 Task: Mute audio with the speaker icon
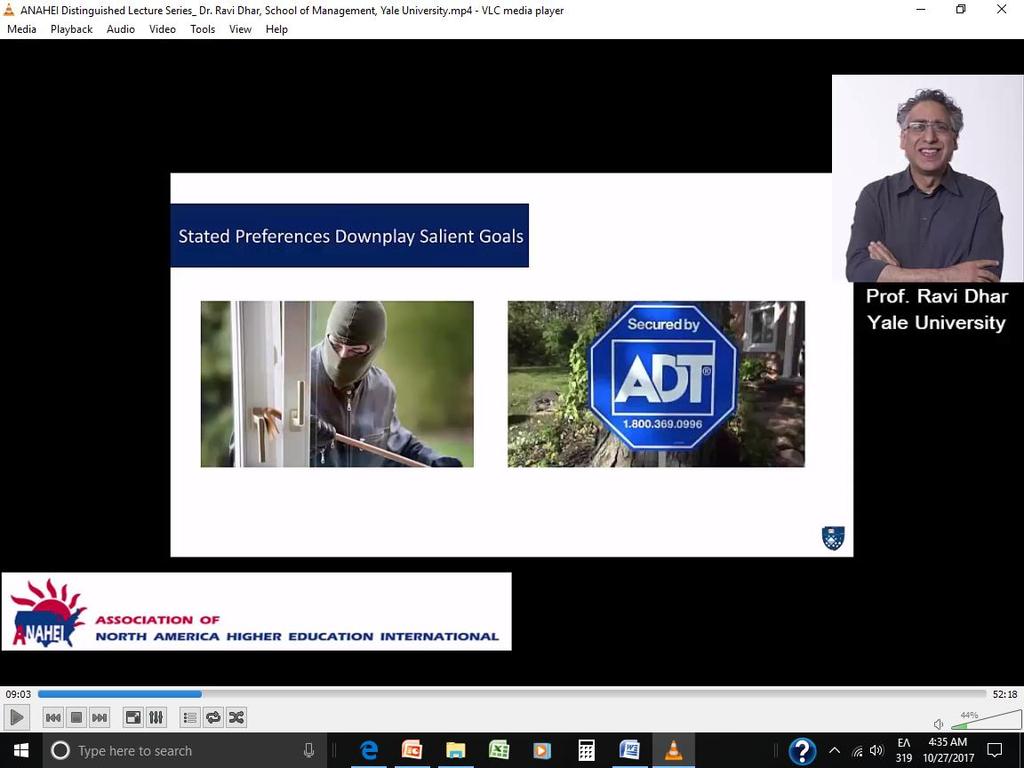click(938, 724)
